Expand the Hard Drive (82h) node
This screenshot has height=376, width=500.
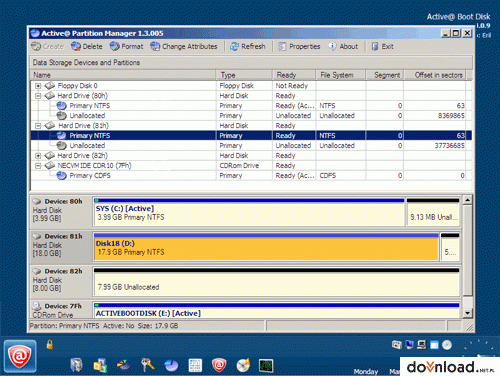click(x=38, y=156)
